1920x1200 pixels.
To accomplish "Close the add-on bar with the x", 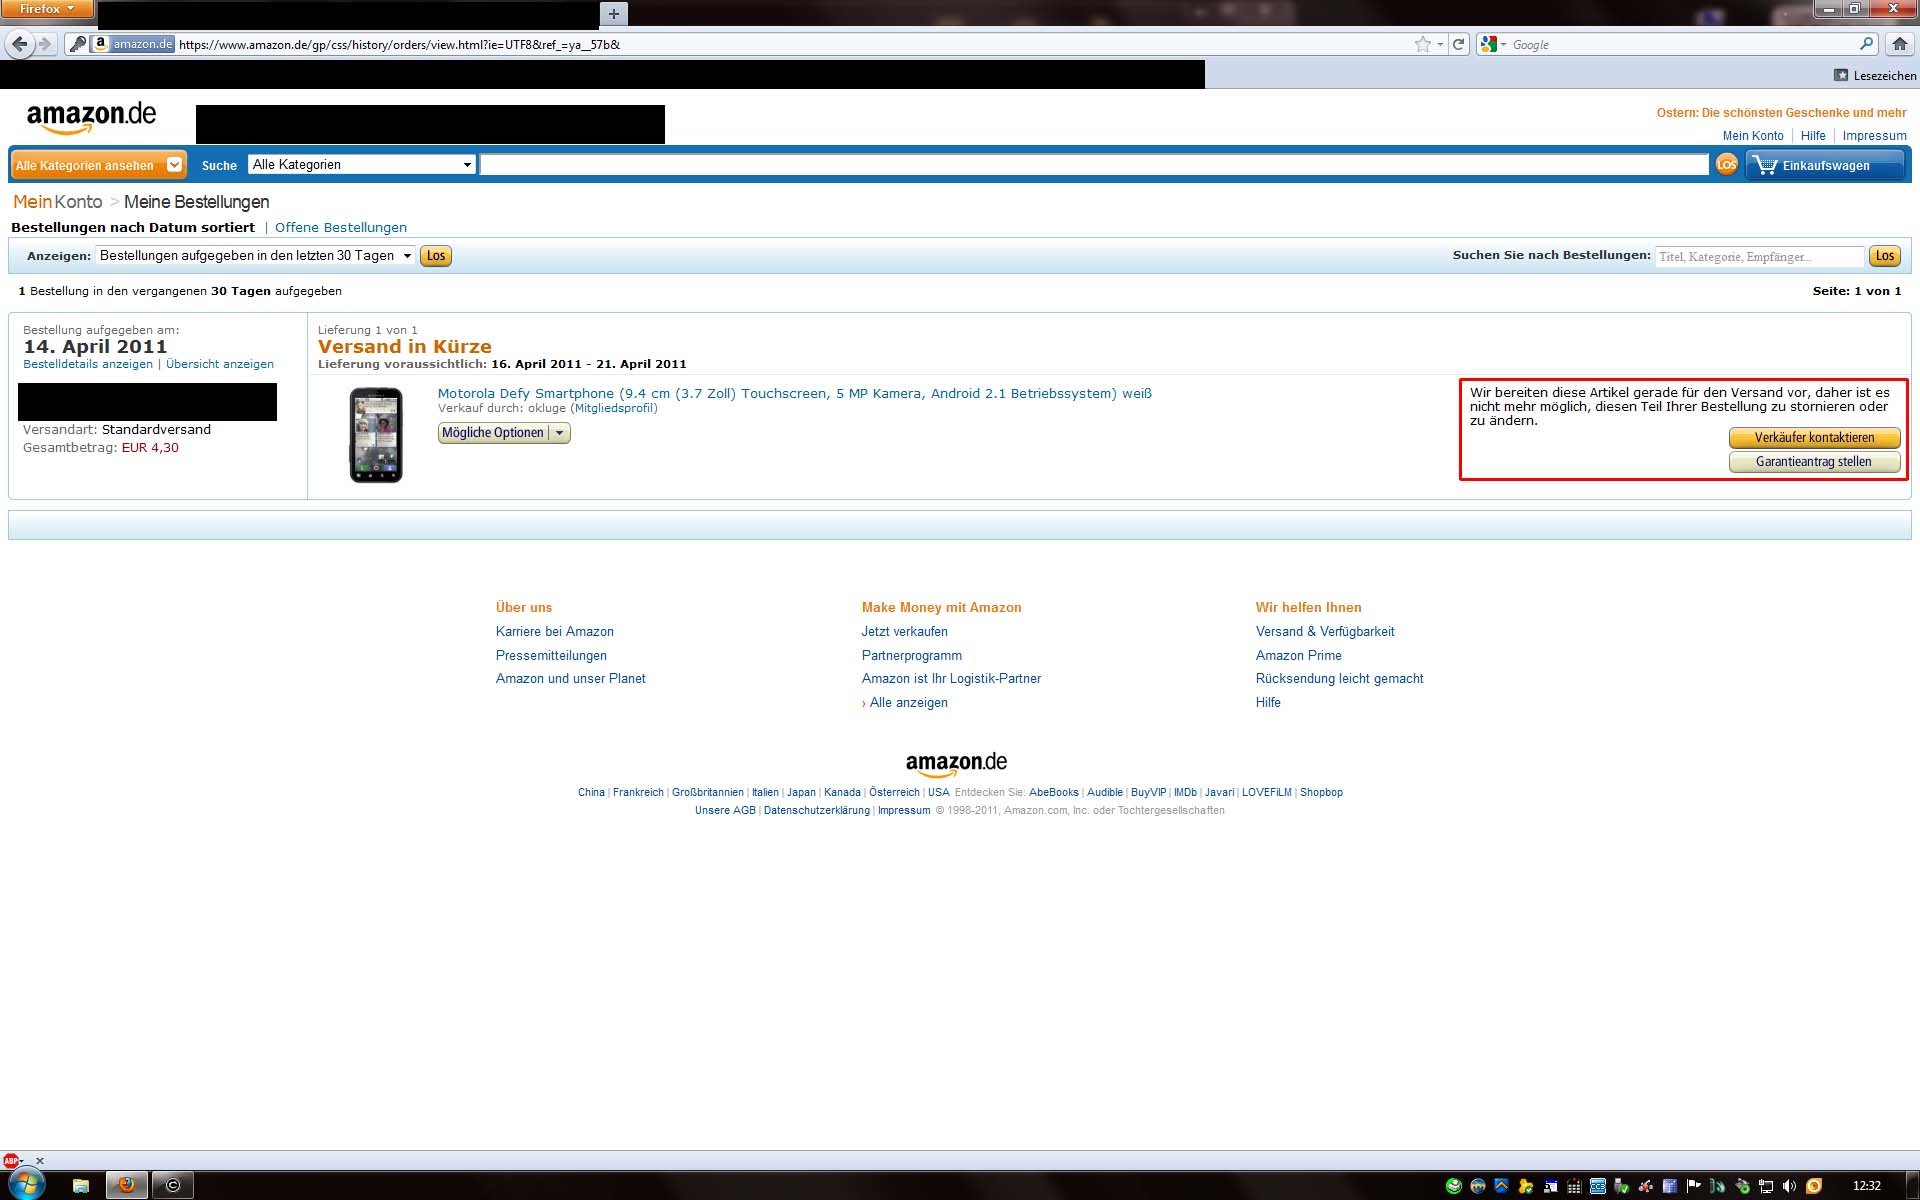I will point(40,1161).
